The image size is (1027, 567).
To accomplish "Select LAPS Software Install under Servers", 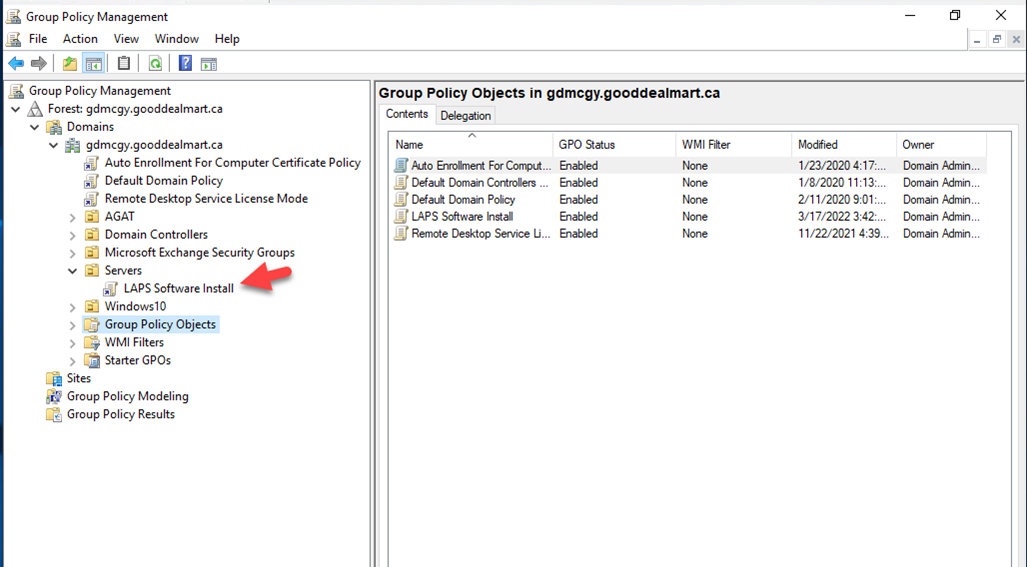I will pos(178,289).
